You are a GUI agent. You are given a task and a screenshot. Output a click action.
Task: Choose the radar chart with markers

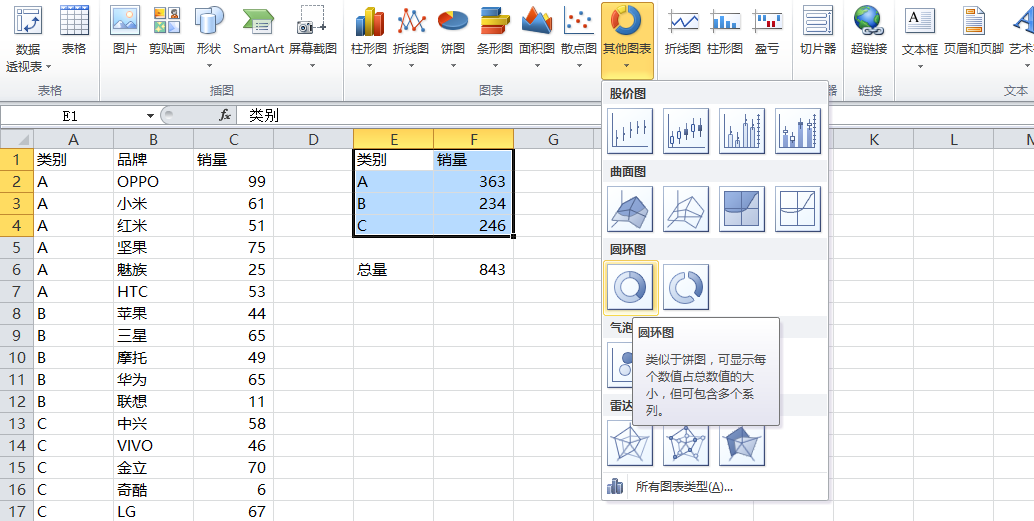pyautogui.click(x=686, y=444)
